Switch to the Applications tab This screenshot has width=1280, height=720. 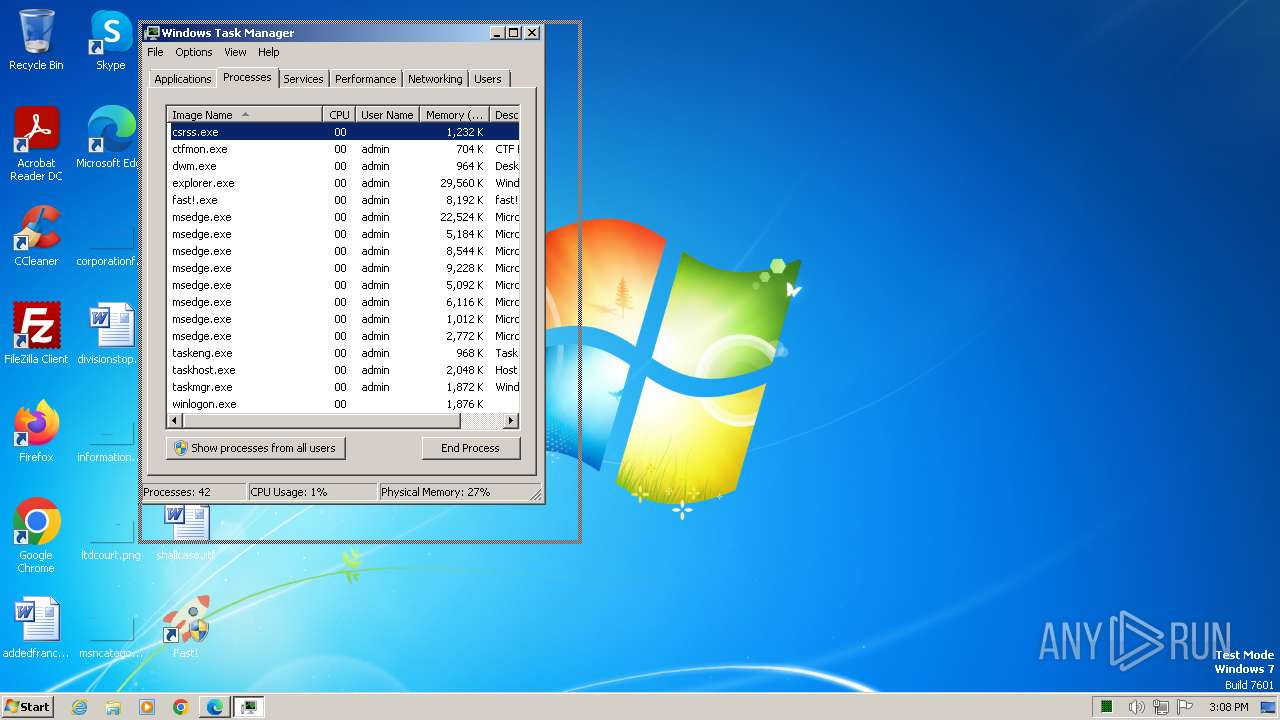click(x=182, y=79)
